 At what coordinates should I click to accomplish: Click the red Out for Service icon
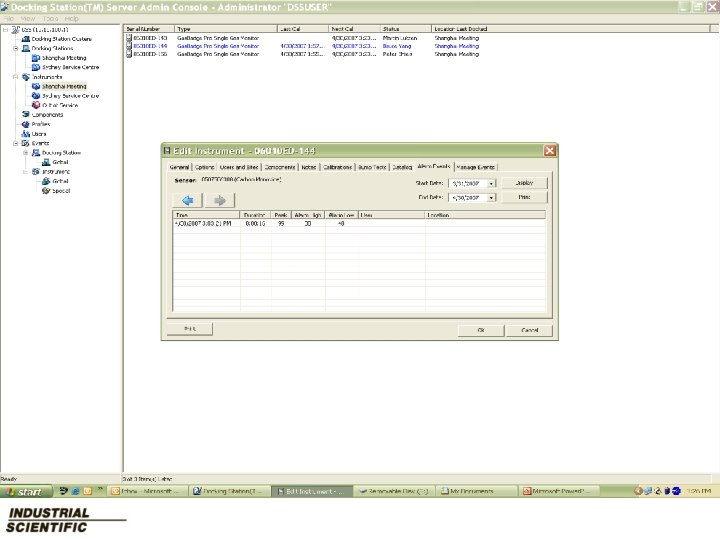(36, 105)
